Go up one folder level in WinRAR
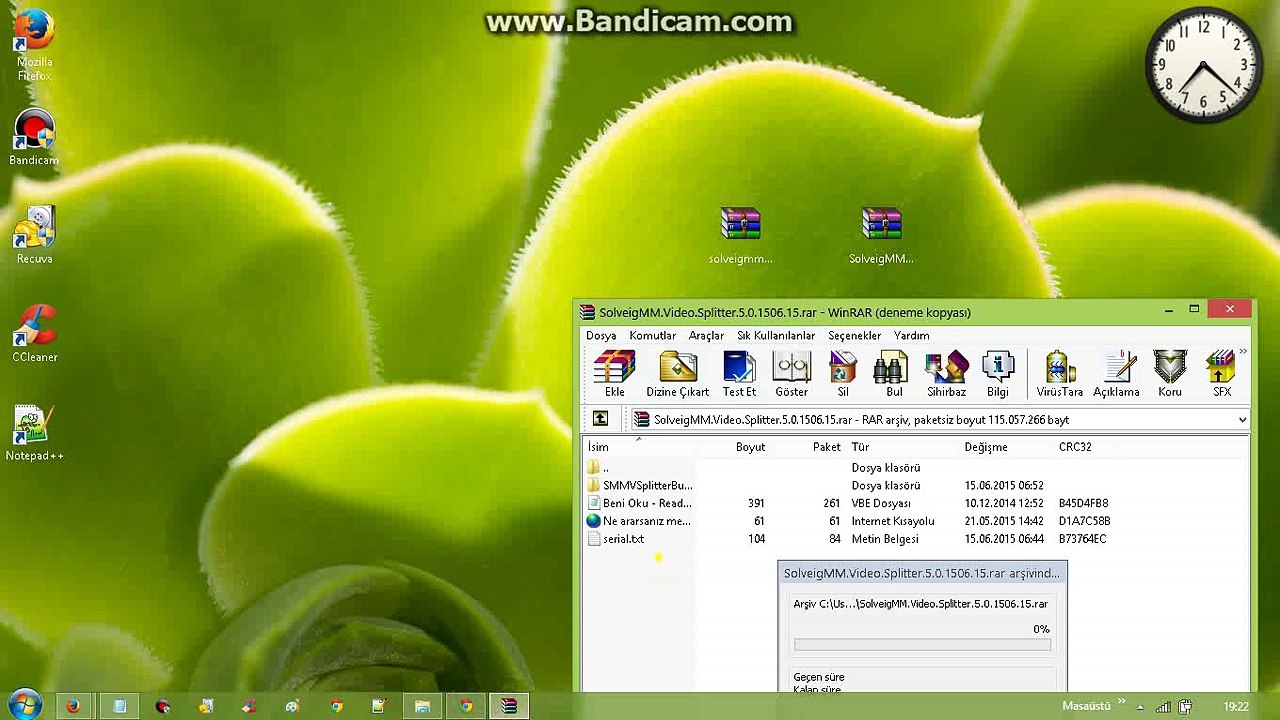Screen dimensions: 1280x720 tap(600, 420)
